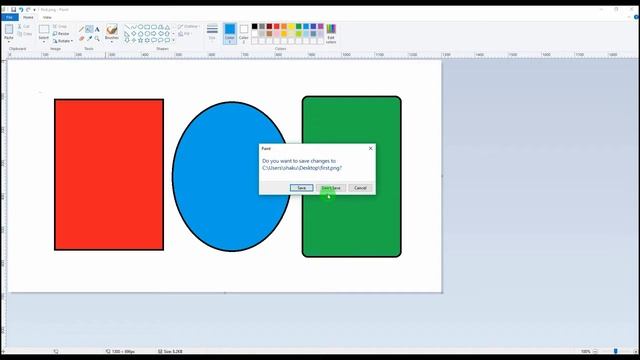Close the Paint save prompt with X

[371, 148]
